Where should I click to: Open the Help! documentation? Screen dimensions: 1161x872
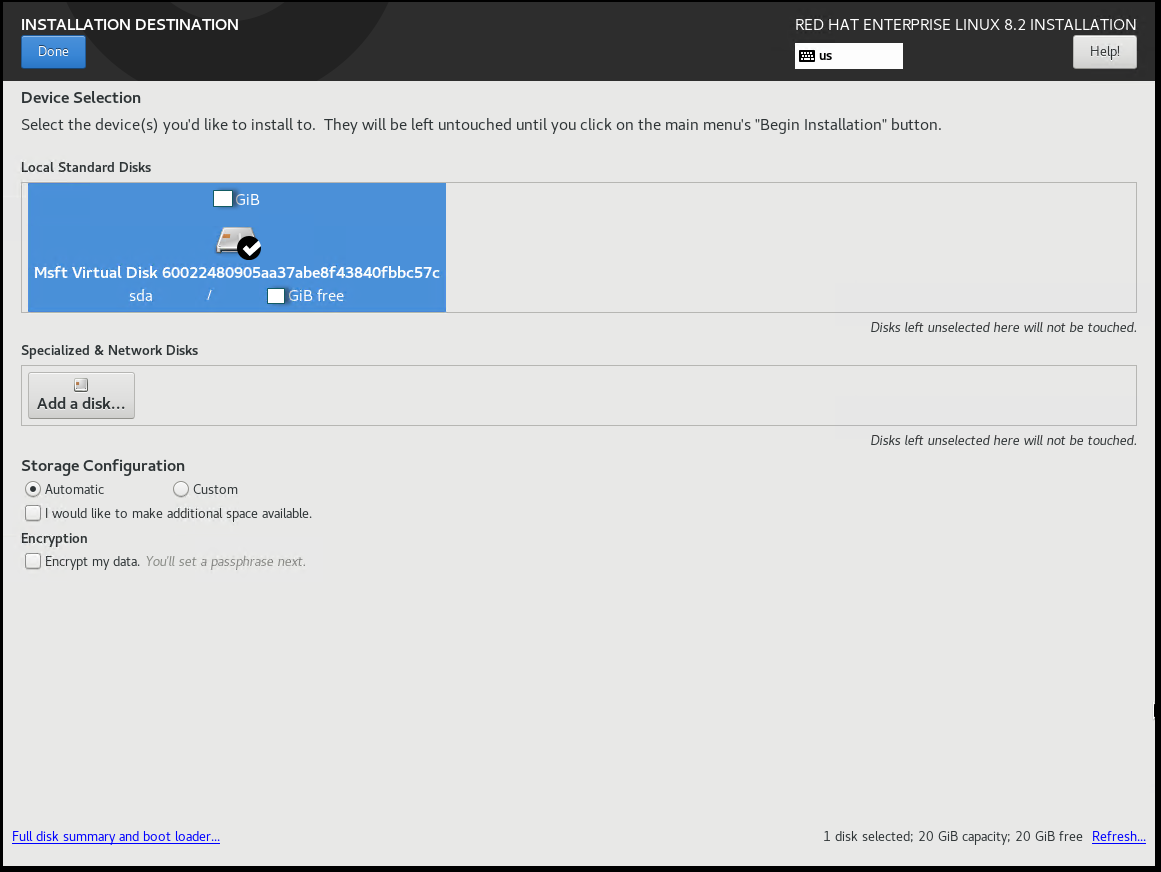click(1104, 52)
